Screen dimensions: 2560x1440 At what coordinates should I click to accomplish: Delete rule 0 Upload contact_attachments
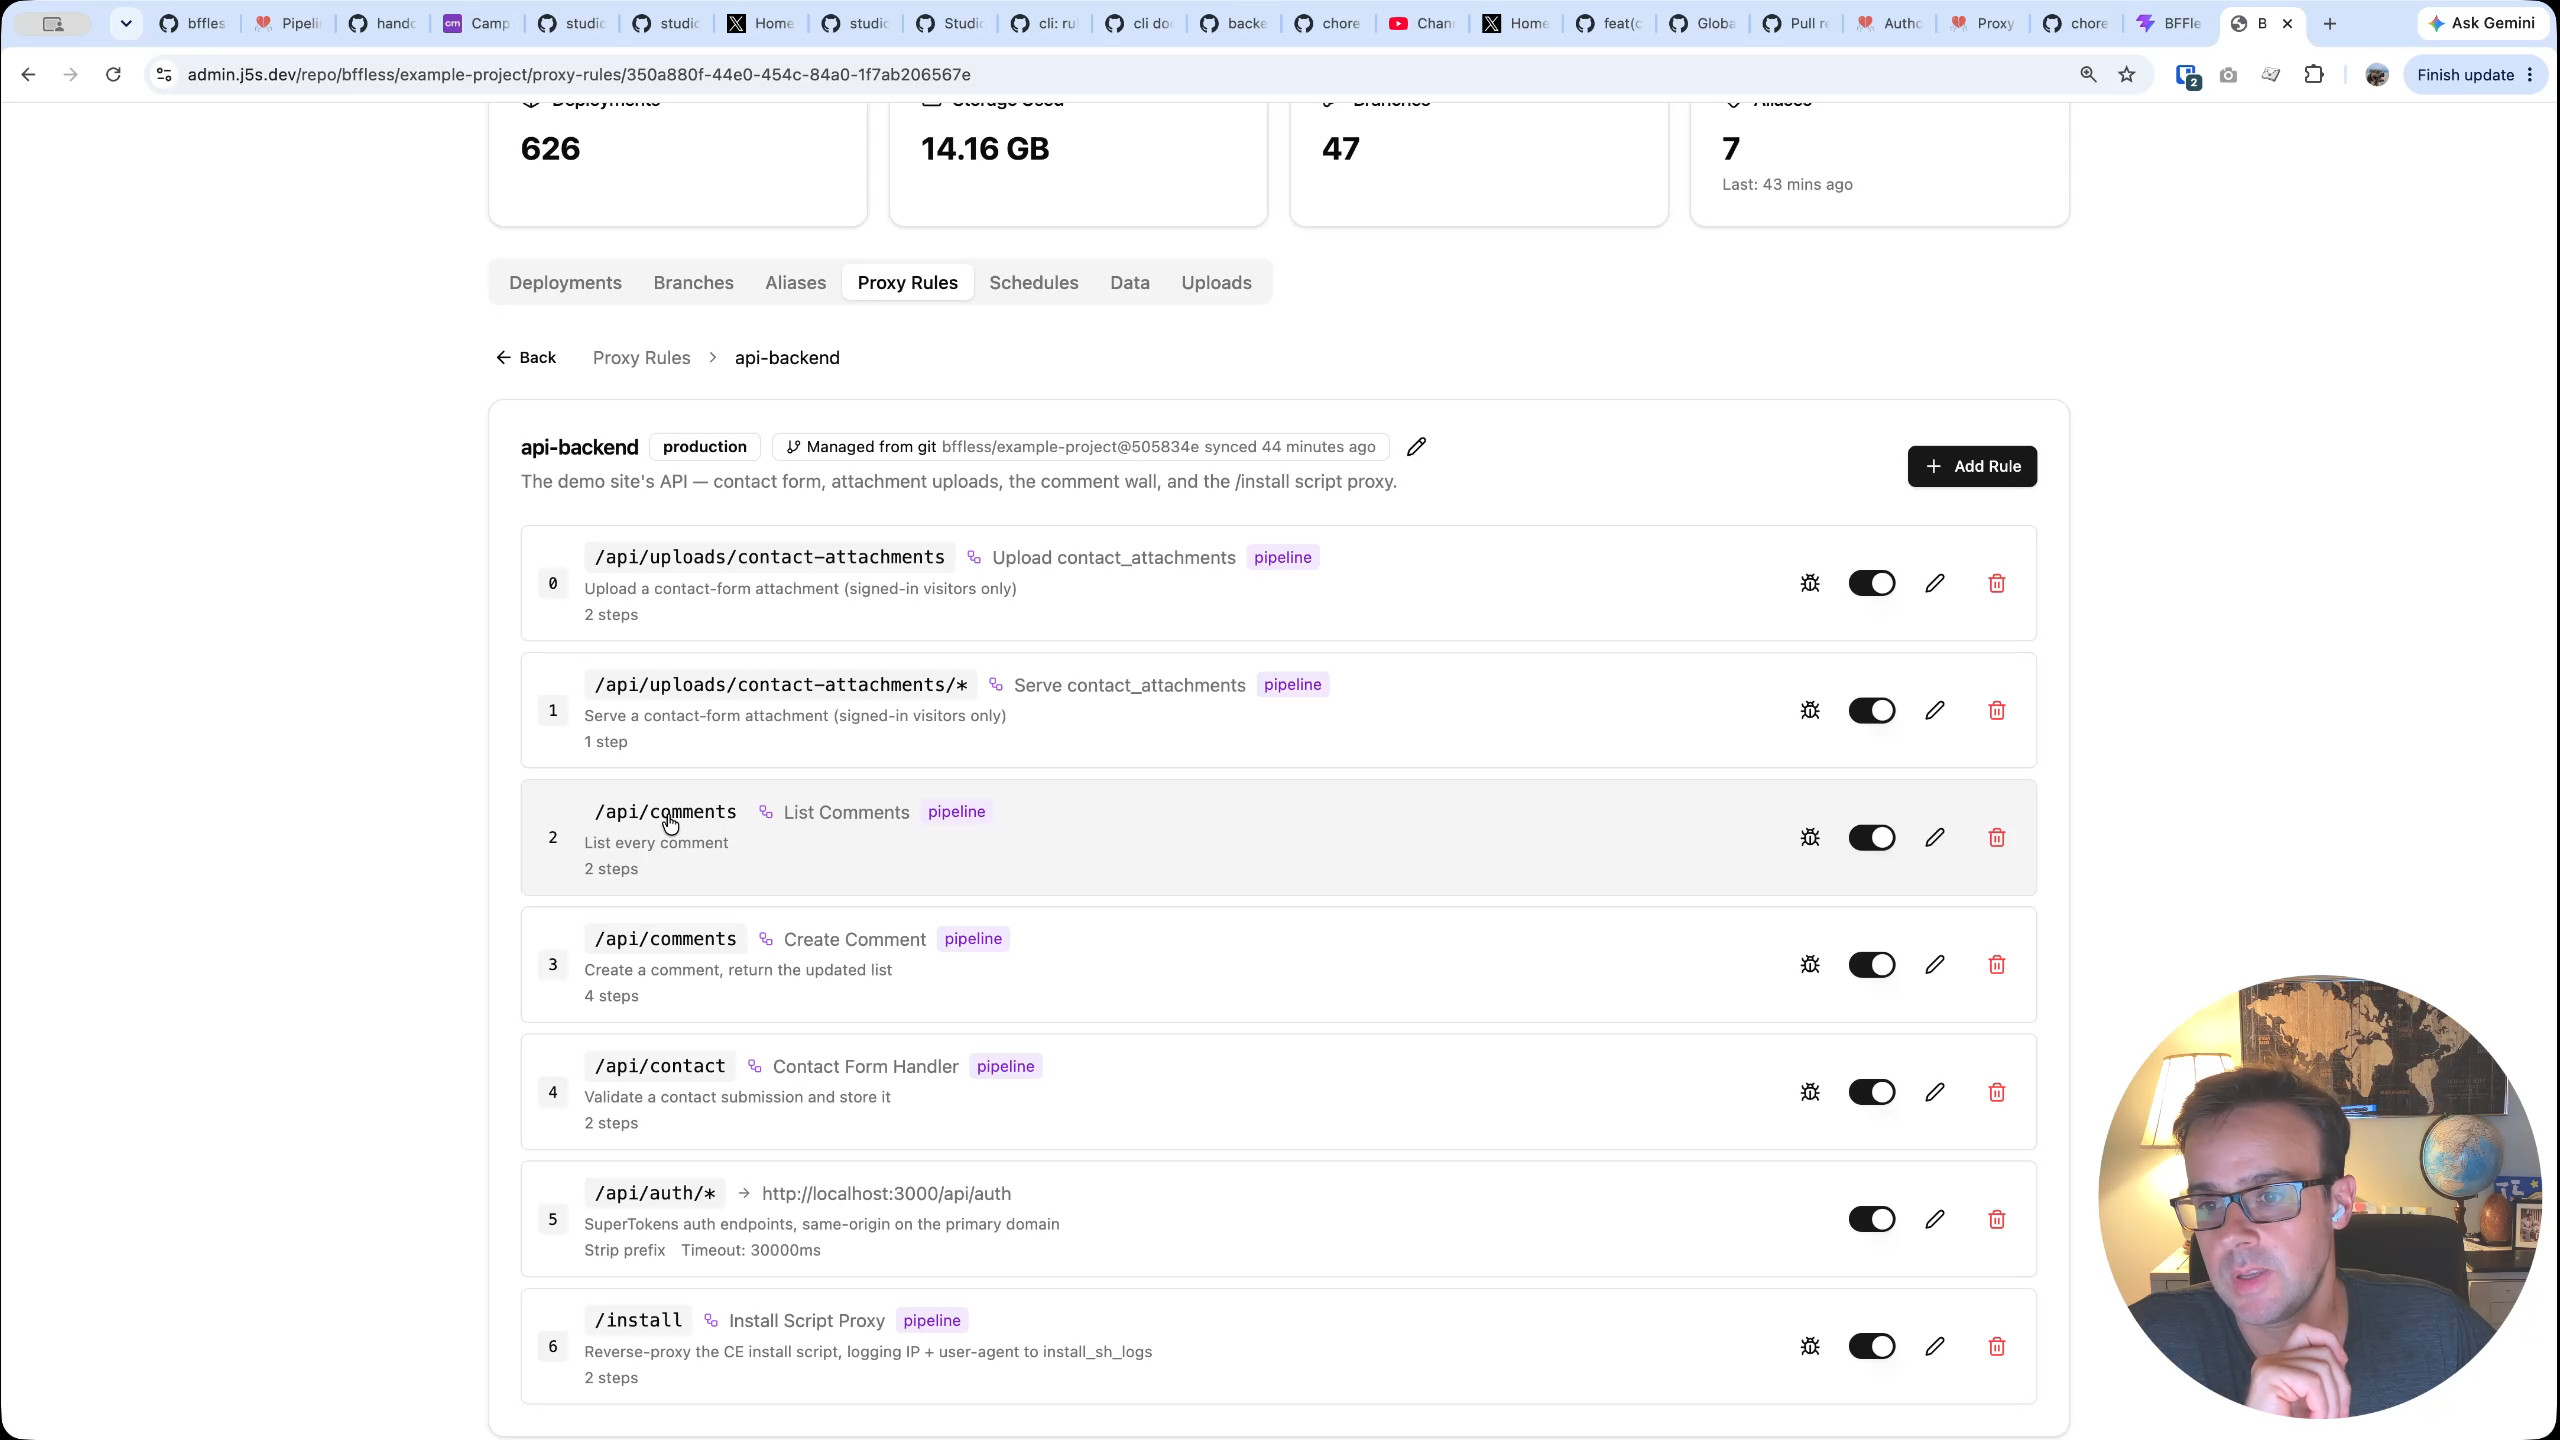point(1997,583)
